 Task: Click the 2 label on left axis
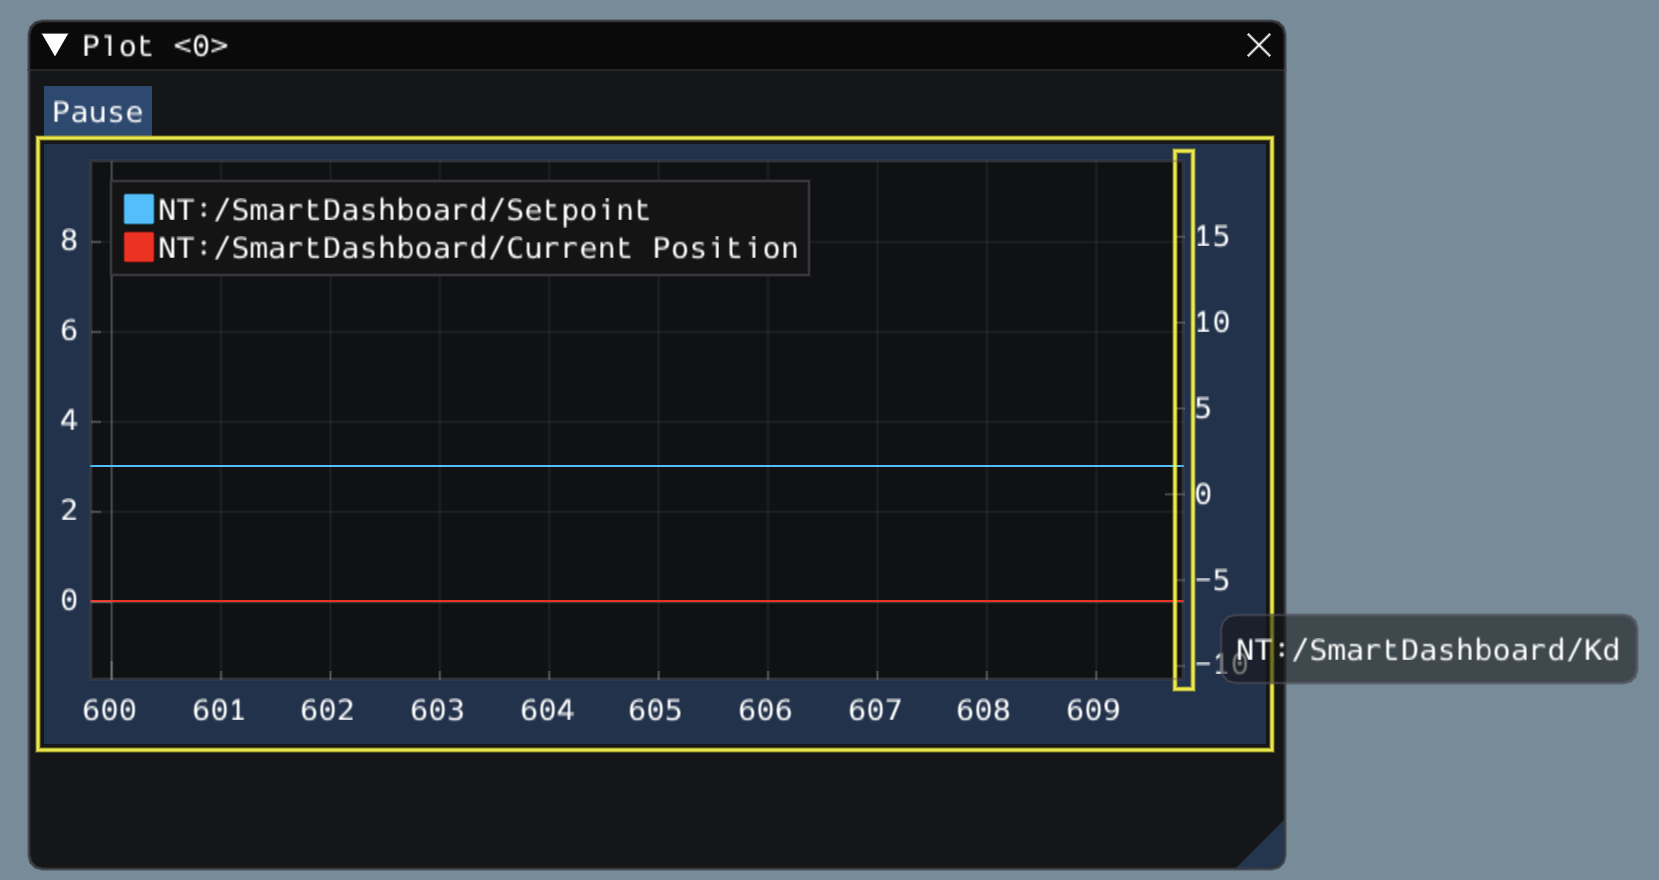click(68, 510)
